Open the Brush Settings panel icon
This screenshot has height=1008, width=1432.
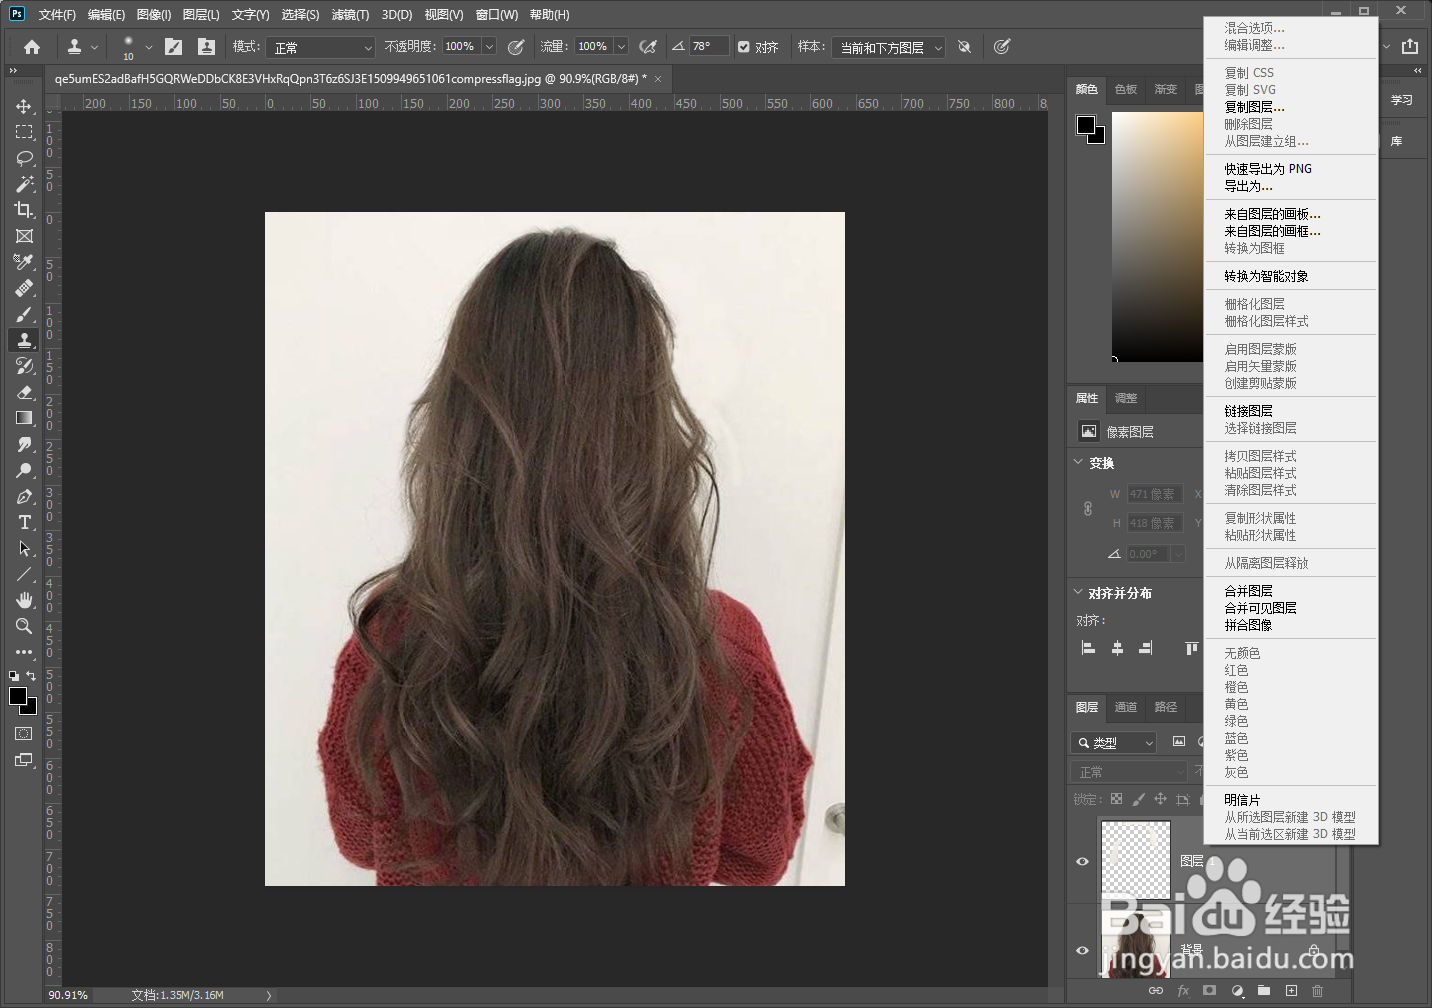173,47
